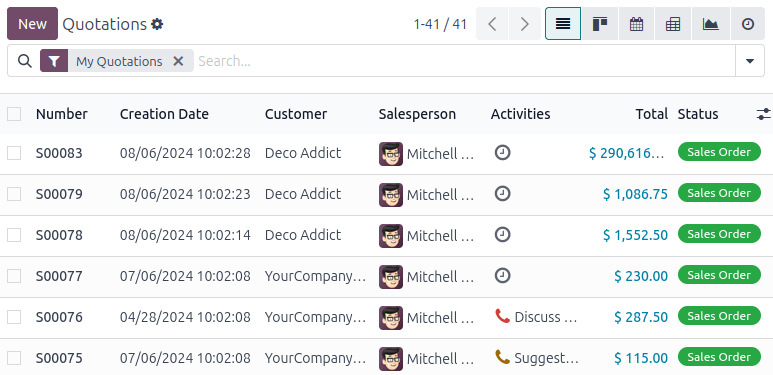Open optional columns adjust menu

pyautogui.click(x=763, y=114)
